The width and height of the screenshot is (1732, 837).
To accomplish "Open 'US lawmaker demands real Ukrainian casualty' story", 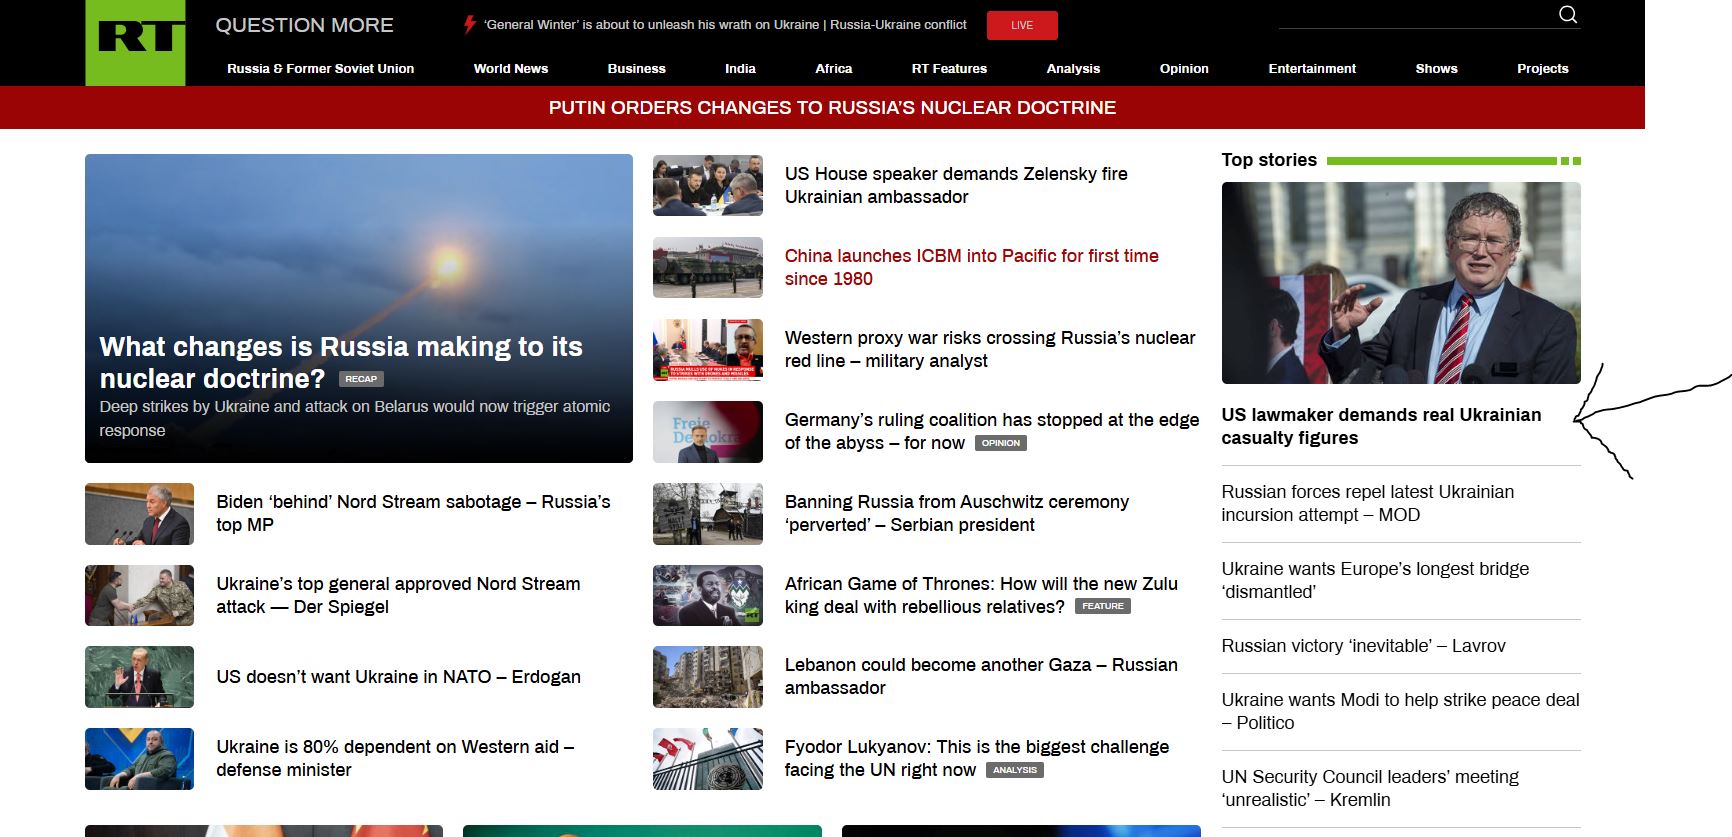I will click(1381, 426).
